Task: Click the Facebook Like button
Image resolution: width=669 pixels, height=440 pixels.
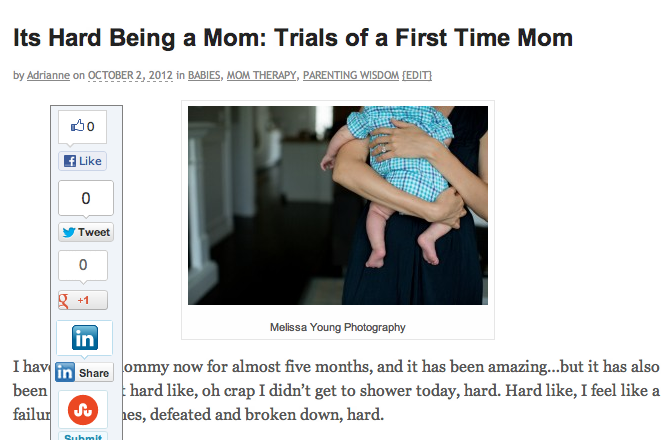Action: pos(82,161)
